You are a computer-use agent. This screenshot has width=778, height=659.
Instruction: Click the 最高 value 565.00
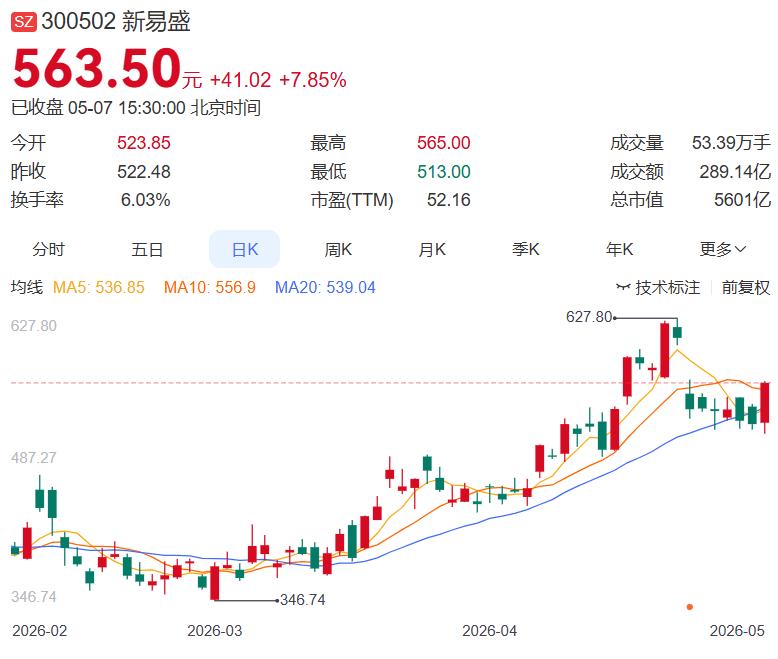(444, 143)
